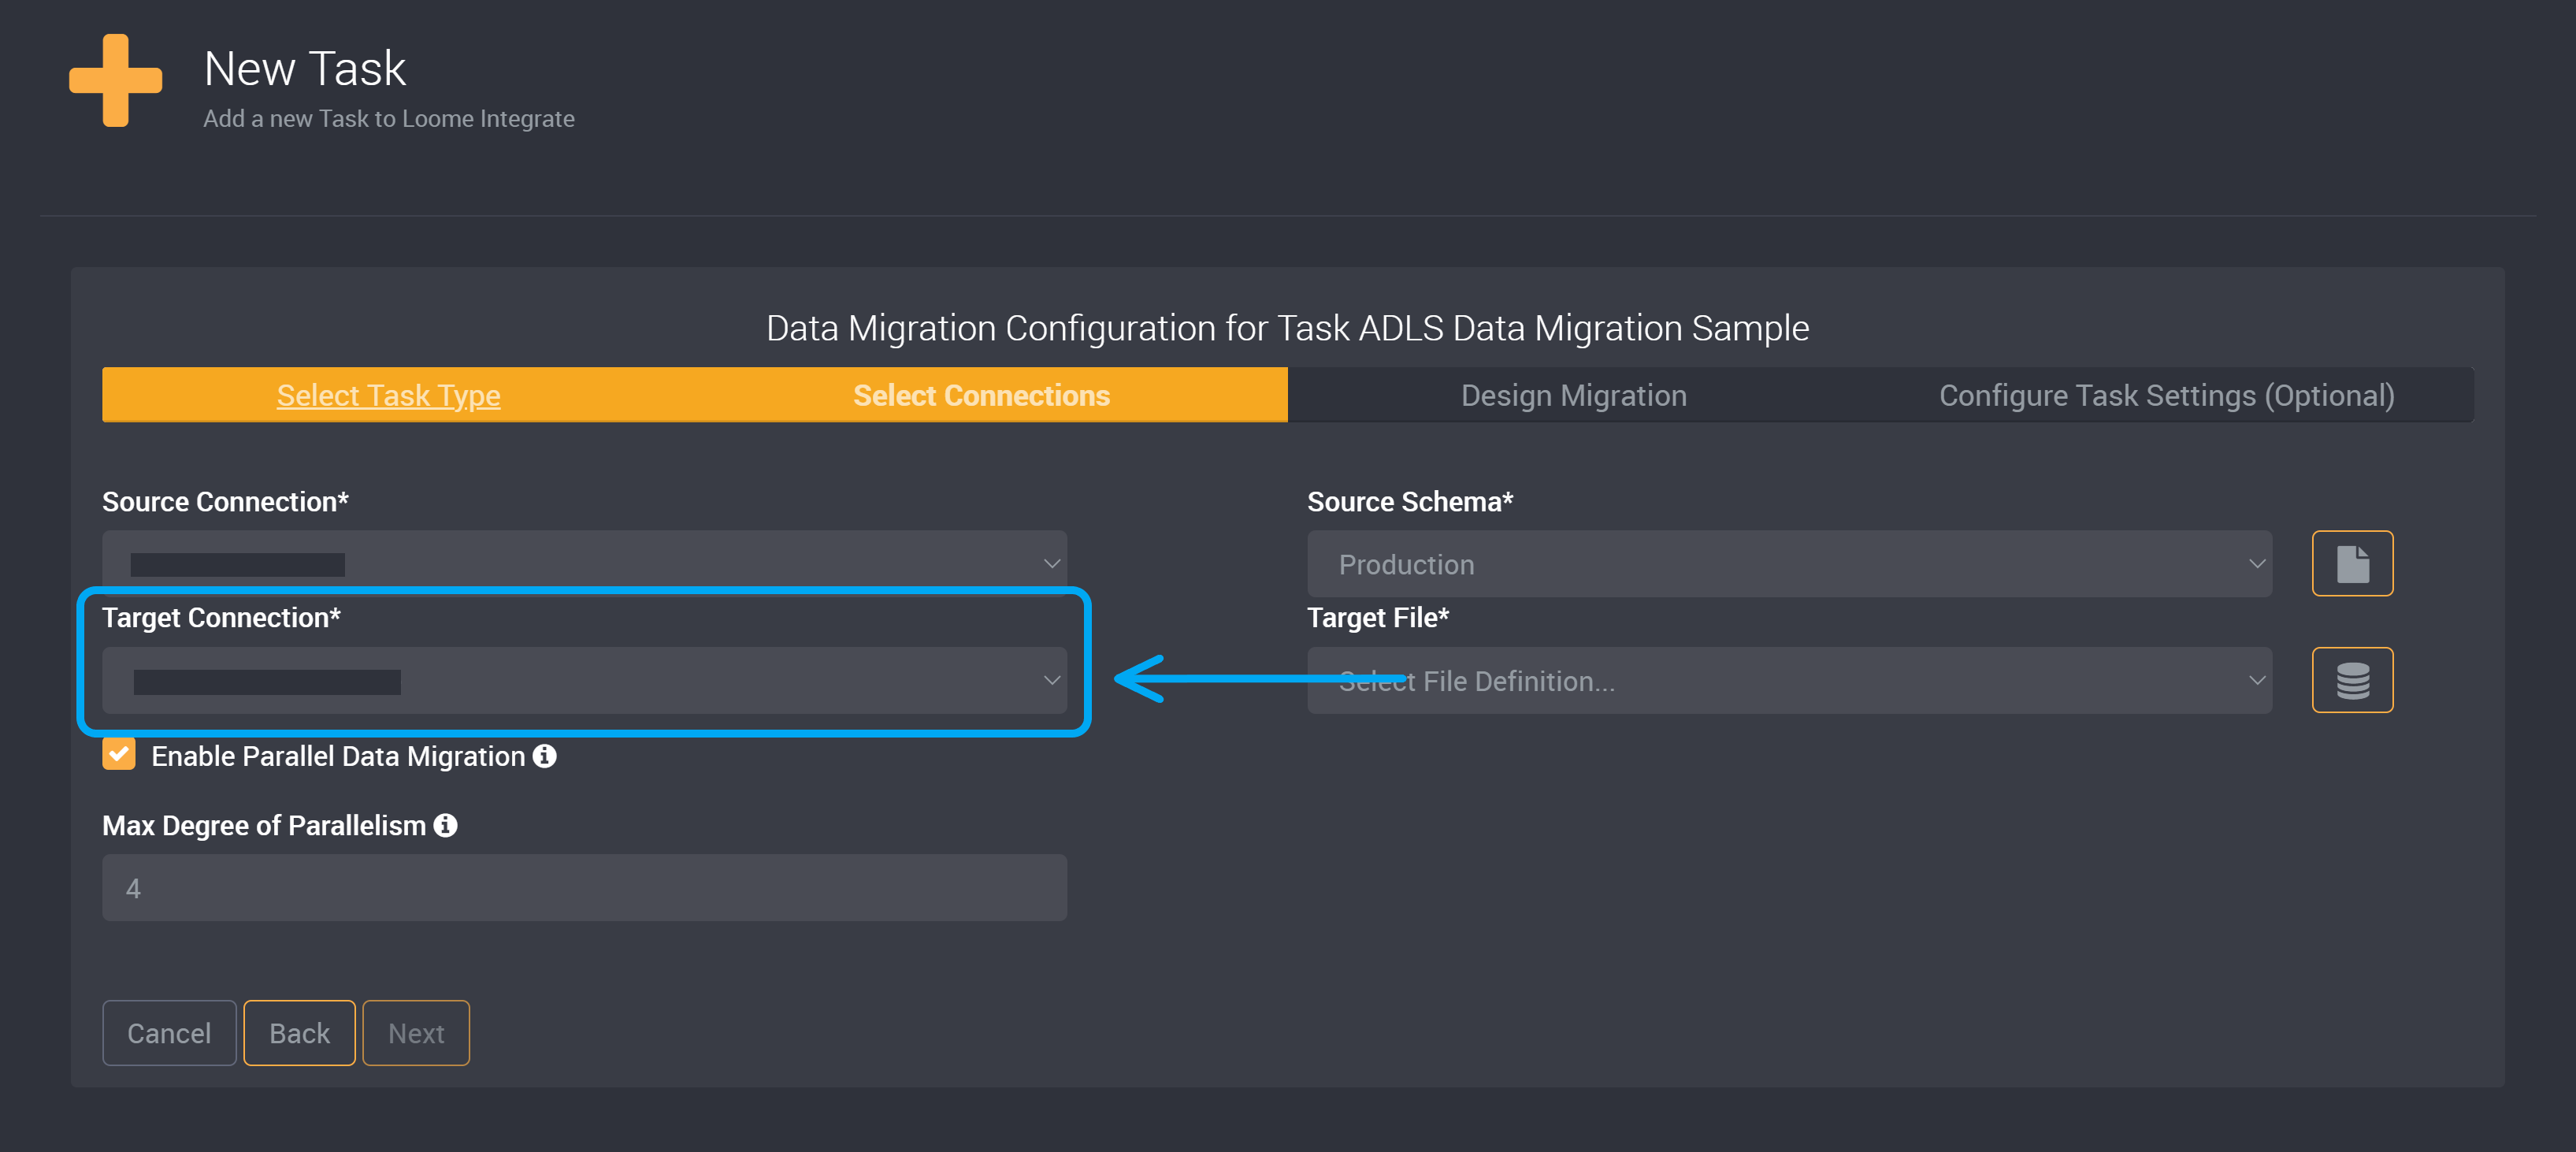Image resolution: width=2576 pixels, height=1152 pixels.
Task: Click the info icon next to Max Degree of Parallelism
Action: click(446, 825)
